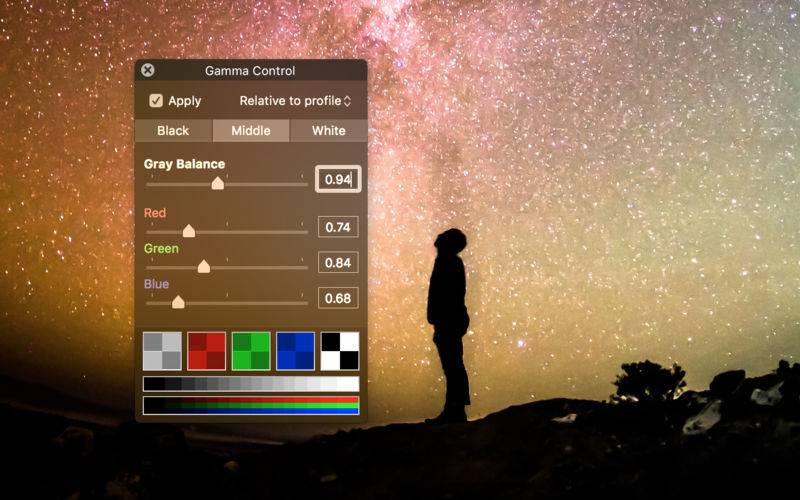Switch to the Black tab
The height and width of the screenshot is (500, 800).
(173, 131)
